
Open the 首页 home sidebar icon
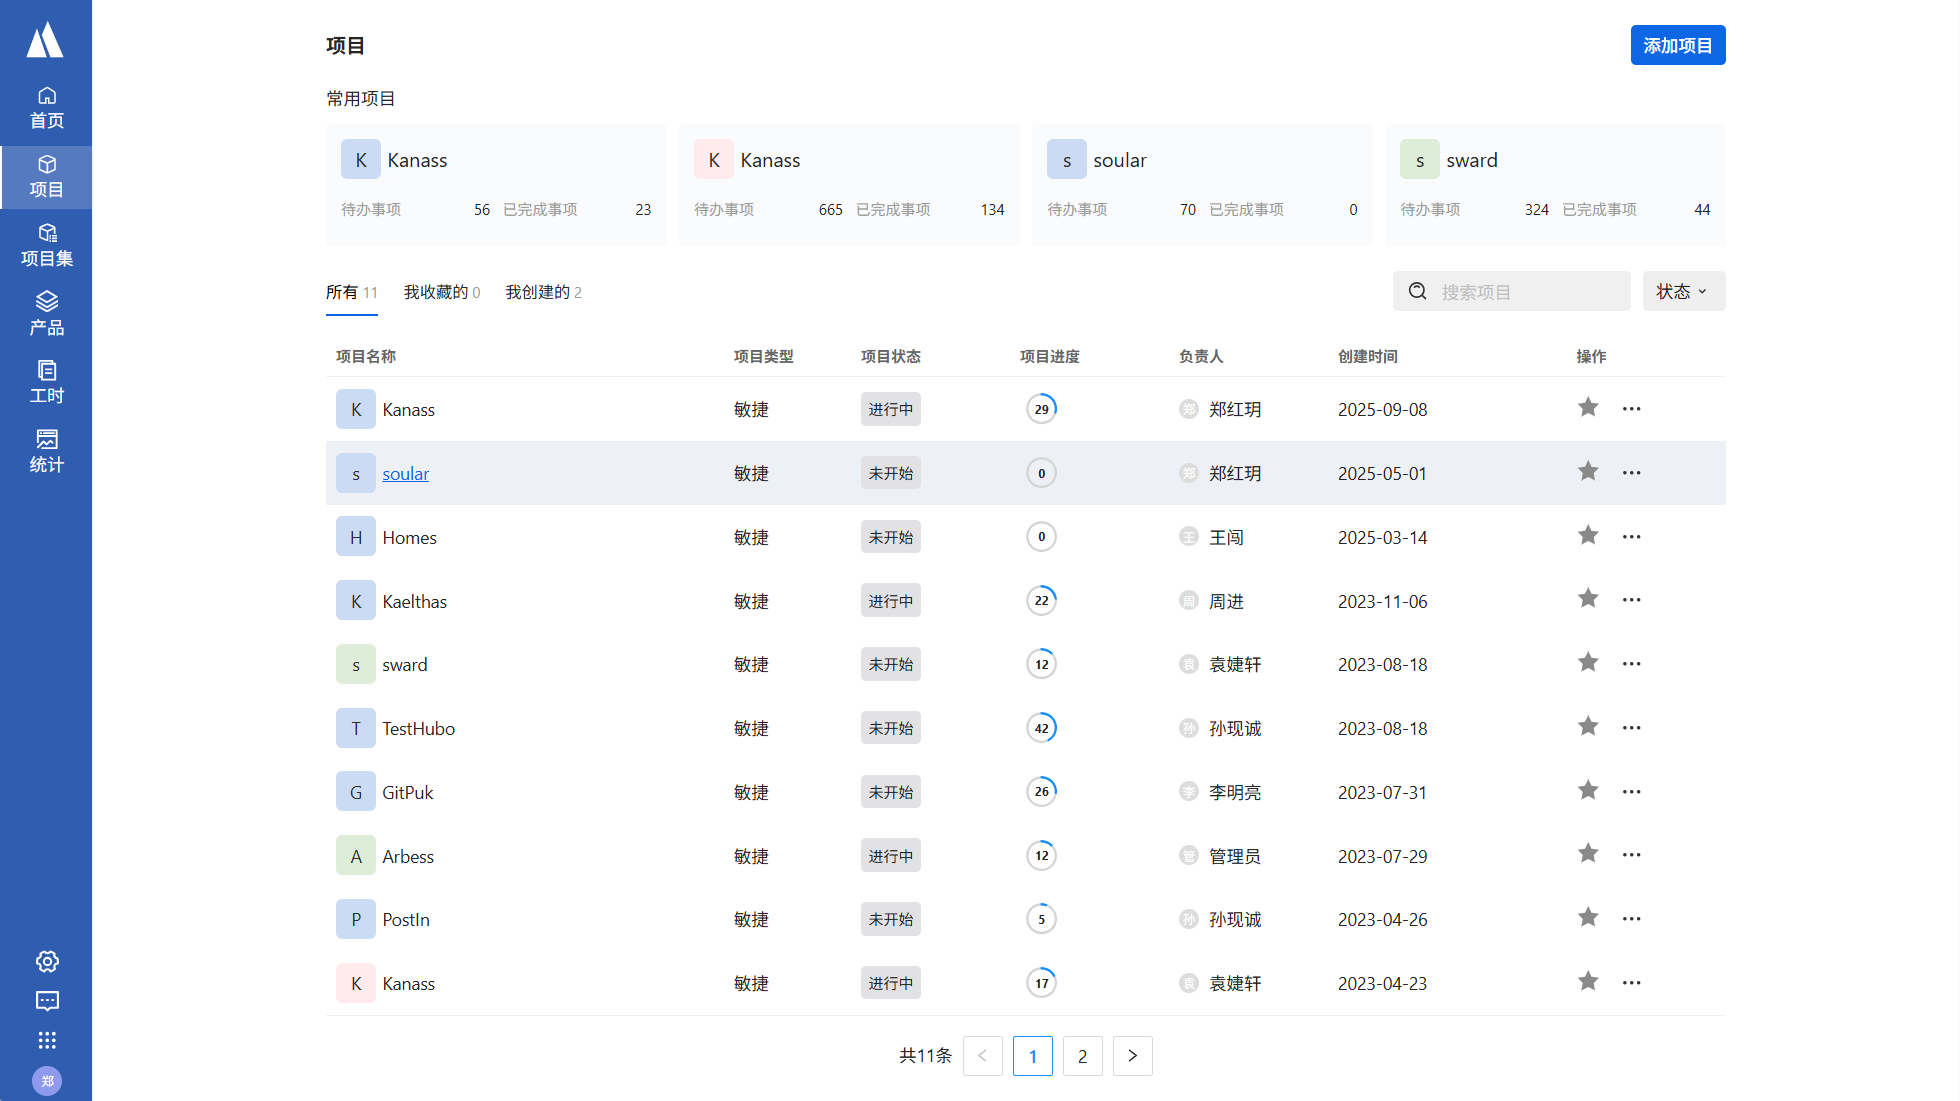[46, 107]
